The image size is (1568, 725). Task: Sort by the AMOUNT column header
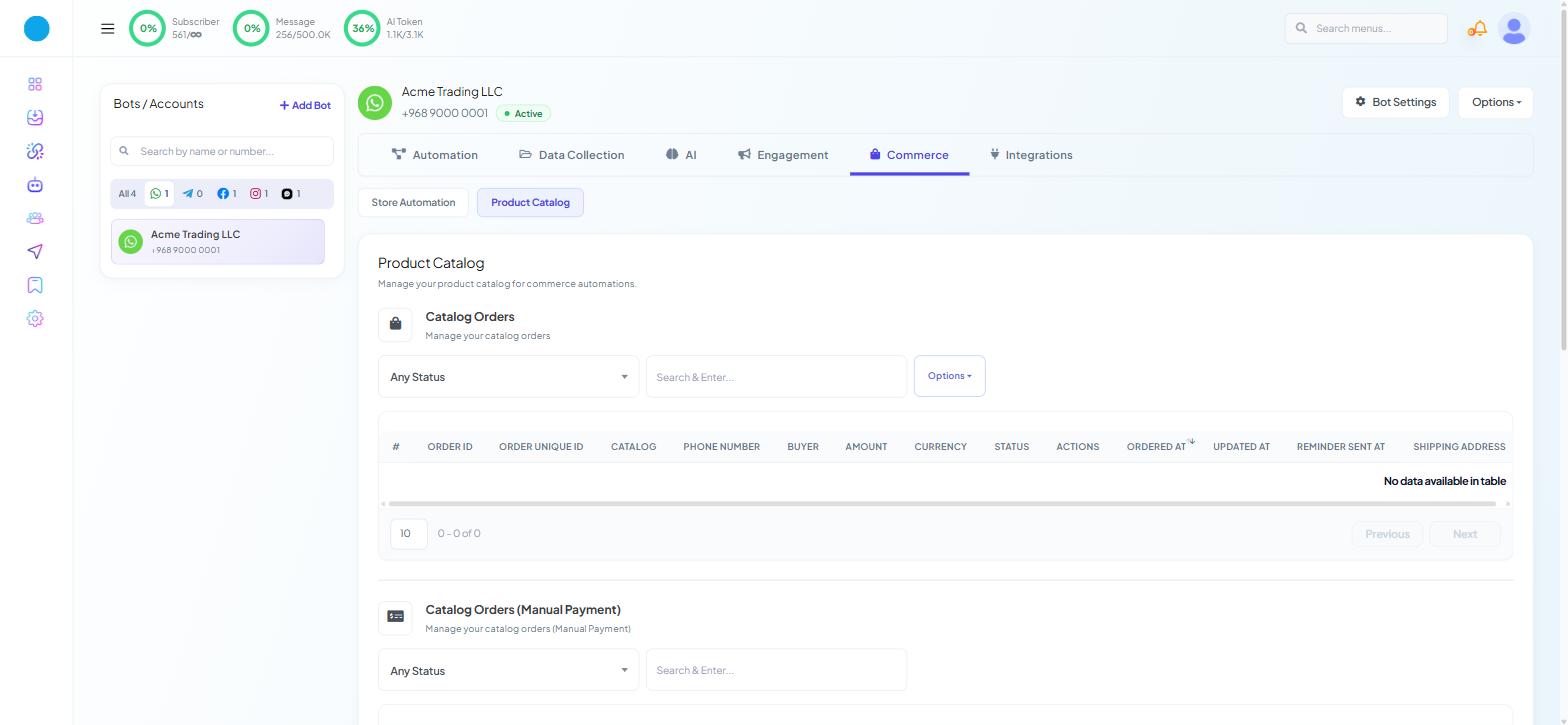(x=866, y=447)
